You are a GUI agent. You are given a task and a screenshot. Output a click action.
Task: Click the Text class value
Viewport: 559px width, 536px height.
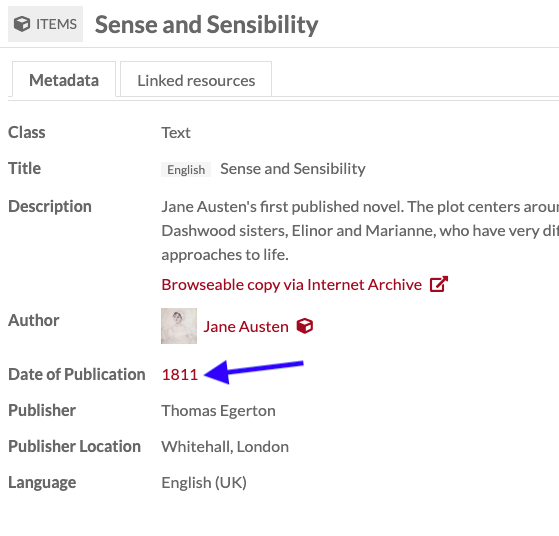(x=176, y=133)
